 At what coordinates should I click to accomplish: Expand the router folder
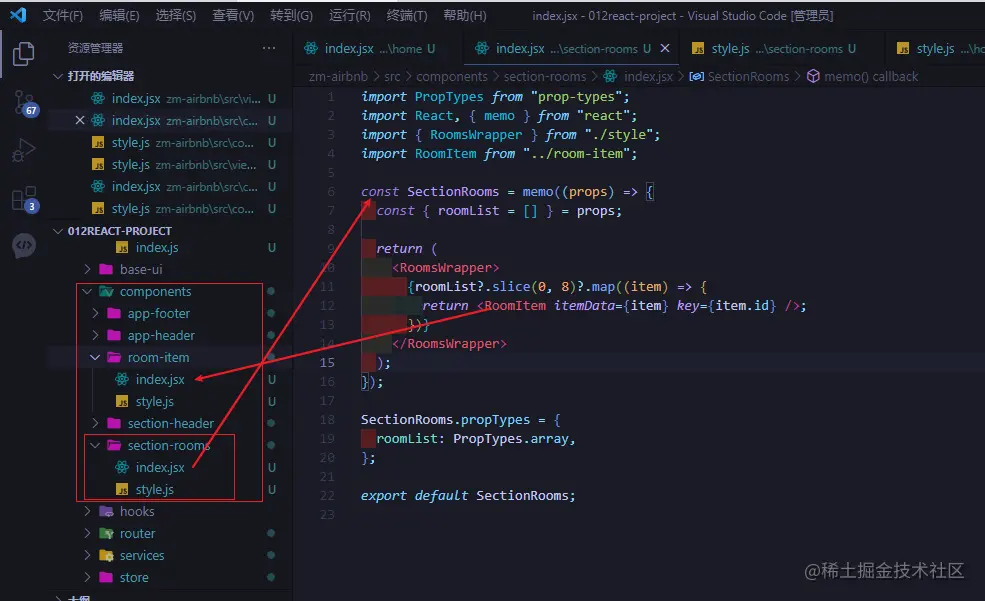click(x=87, y=533)
